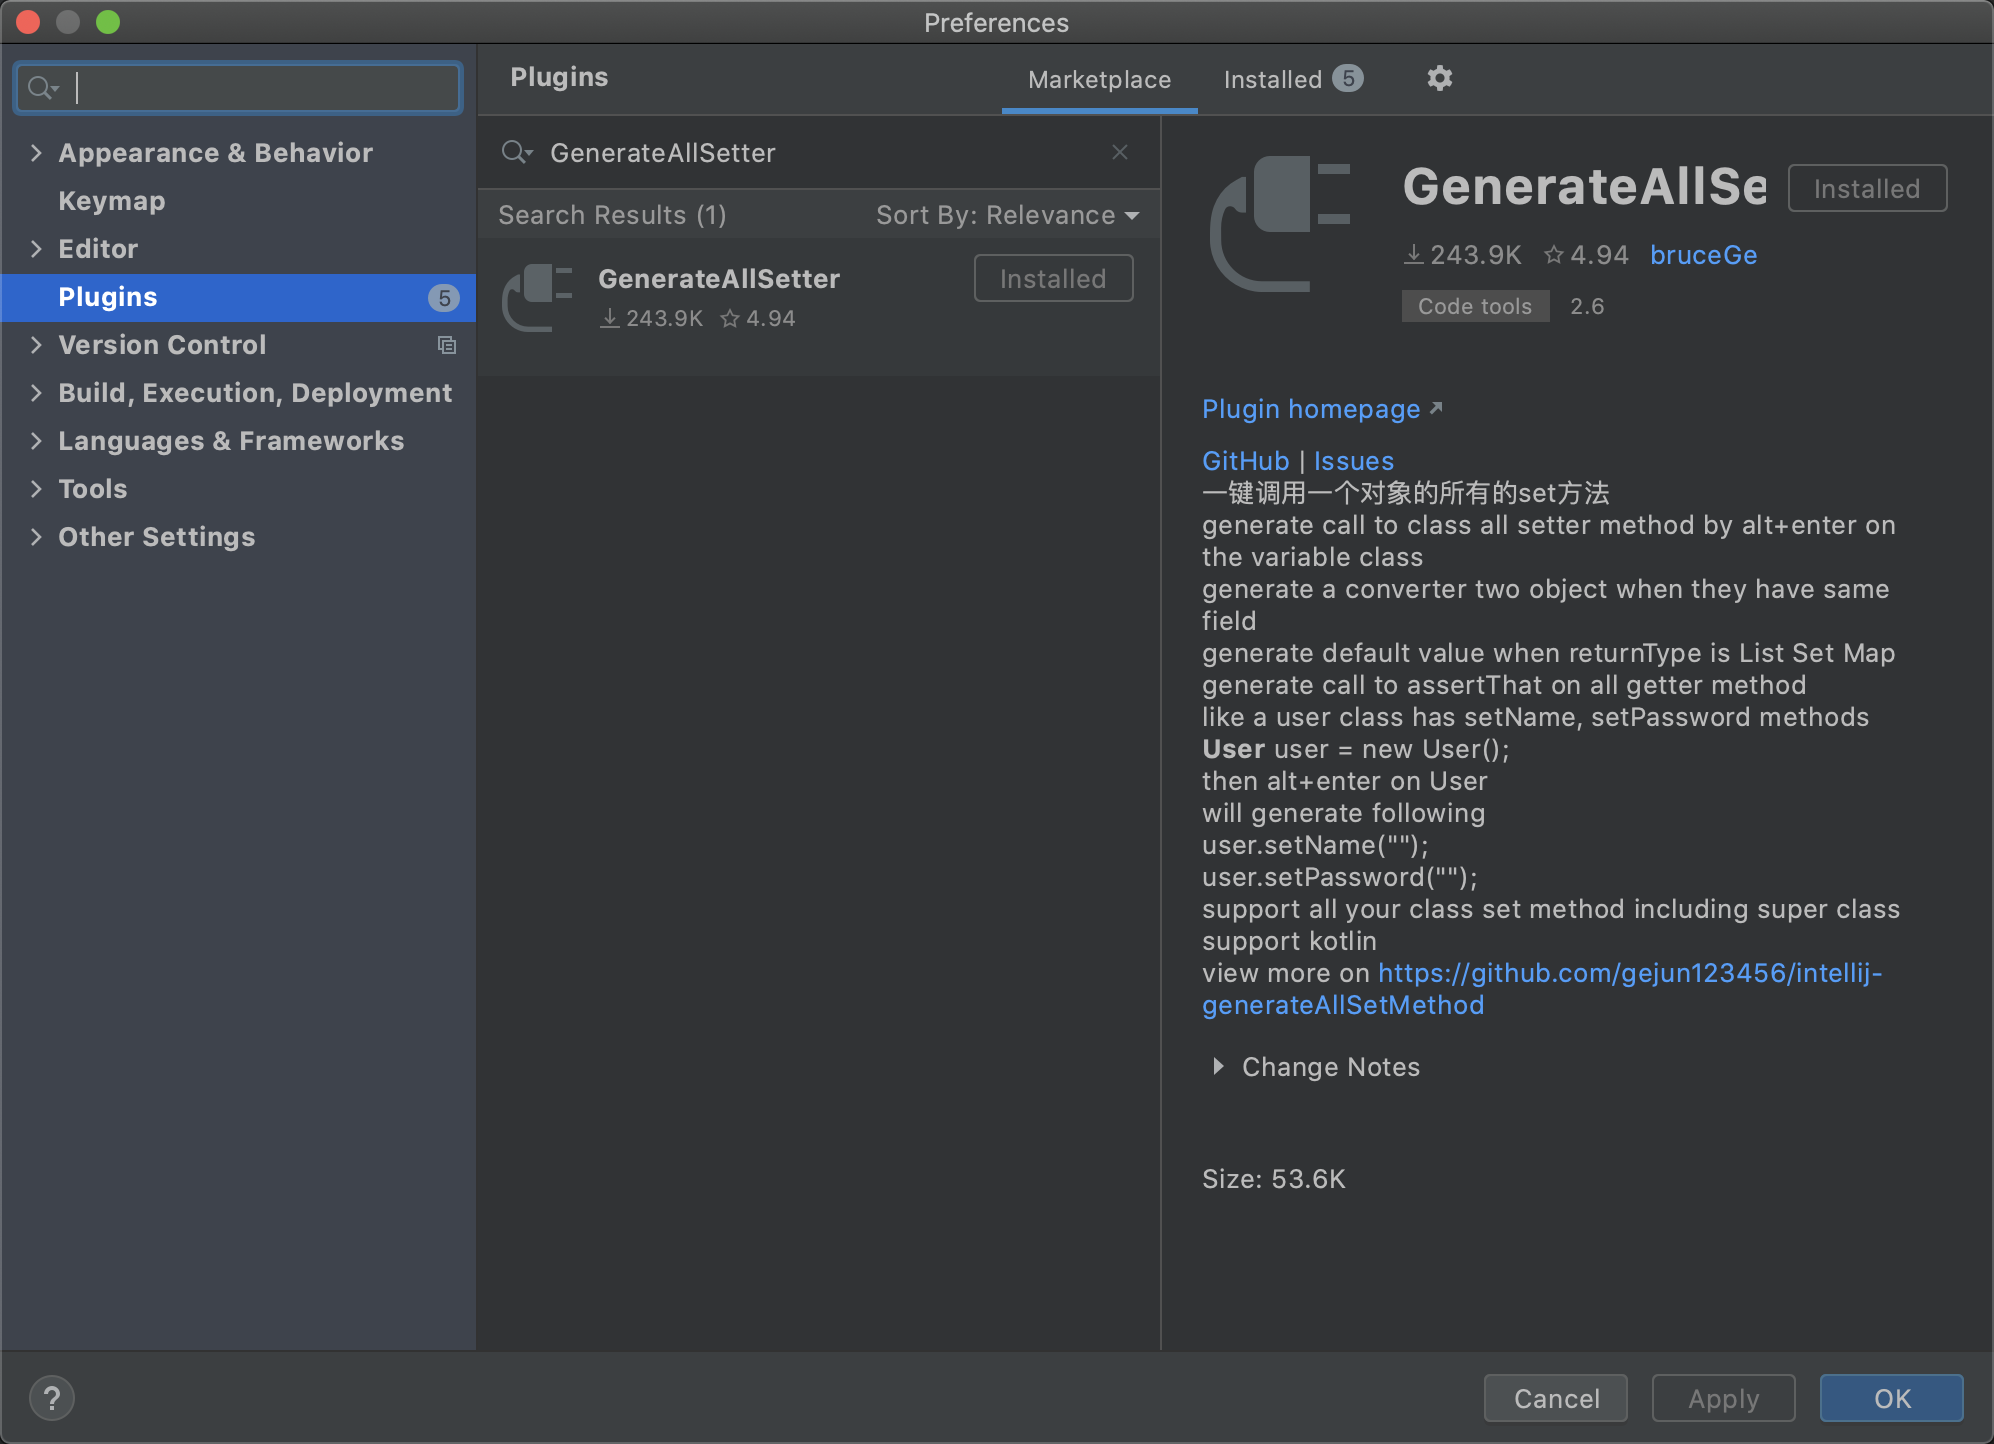Select Plugins in the settings tree

(x=238, y=297)
